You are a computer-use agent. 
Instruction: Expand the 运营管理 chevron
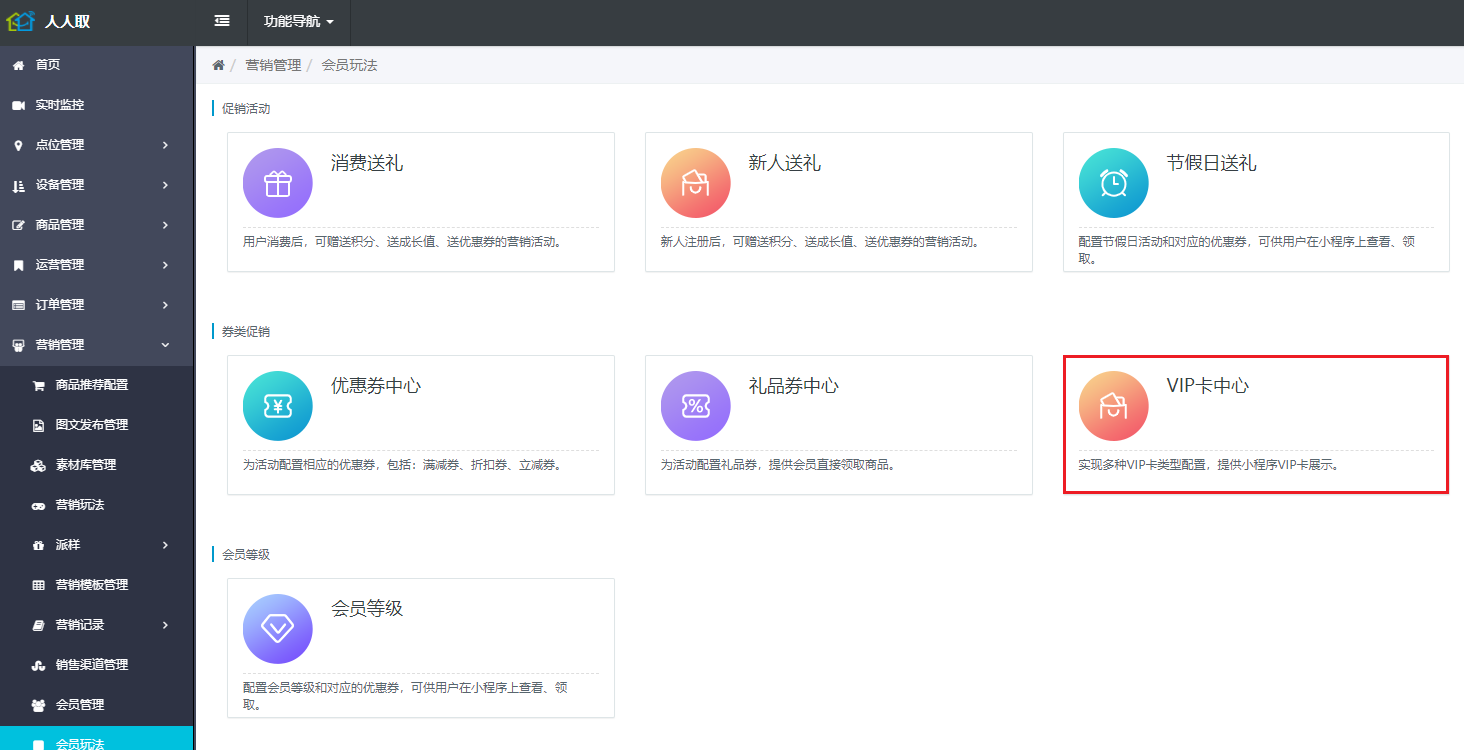tap(166, 265)
